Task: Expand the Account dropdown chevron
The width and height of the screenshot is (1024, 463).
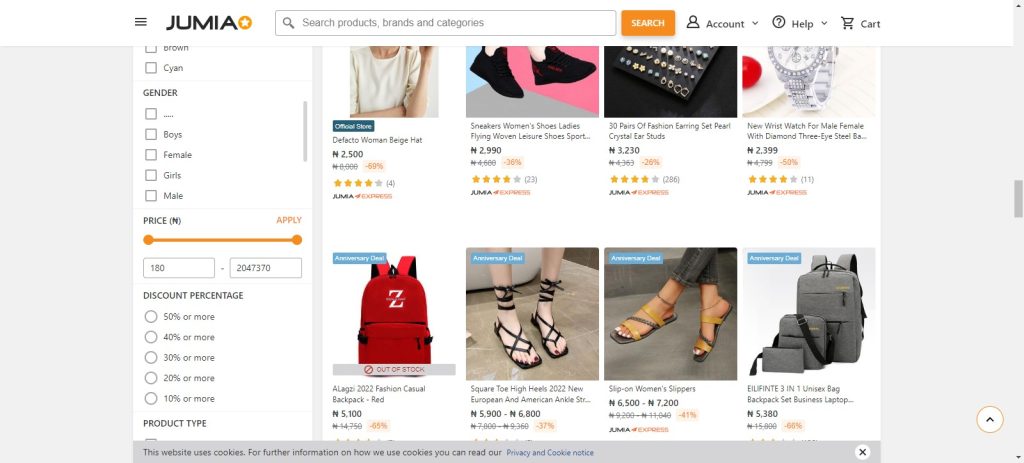Action: [x=755, y=23]
